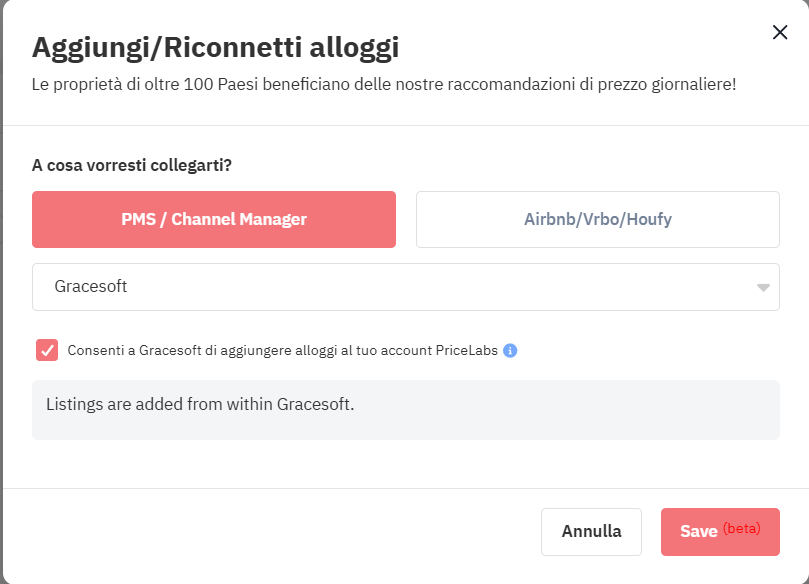This screenshot has height=584, width=809.
Task: Select the PMS / Channel Manager tab
Action: (x=214, y=219)
